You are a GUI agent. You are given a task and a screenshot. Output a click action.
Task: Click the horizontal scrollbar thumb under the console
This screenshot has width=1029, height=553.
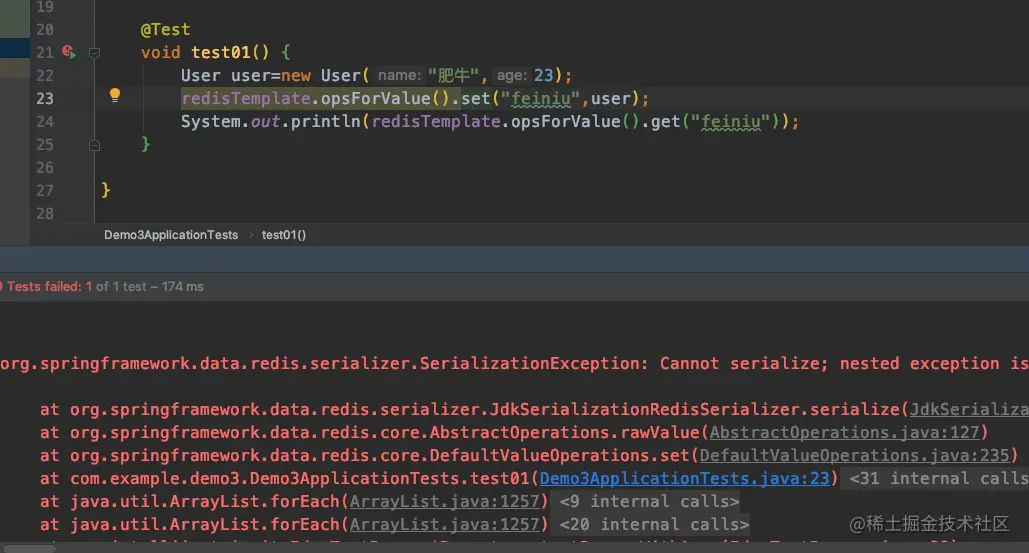point(29,548)
